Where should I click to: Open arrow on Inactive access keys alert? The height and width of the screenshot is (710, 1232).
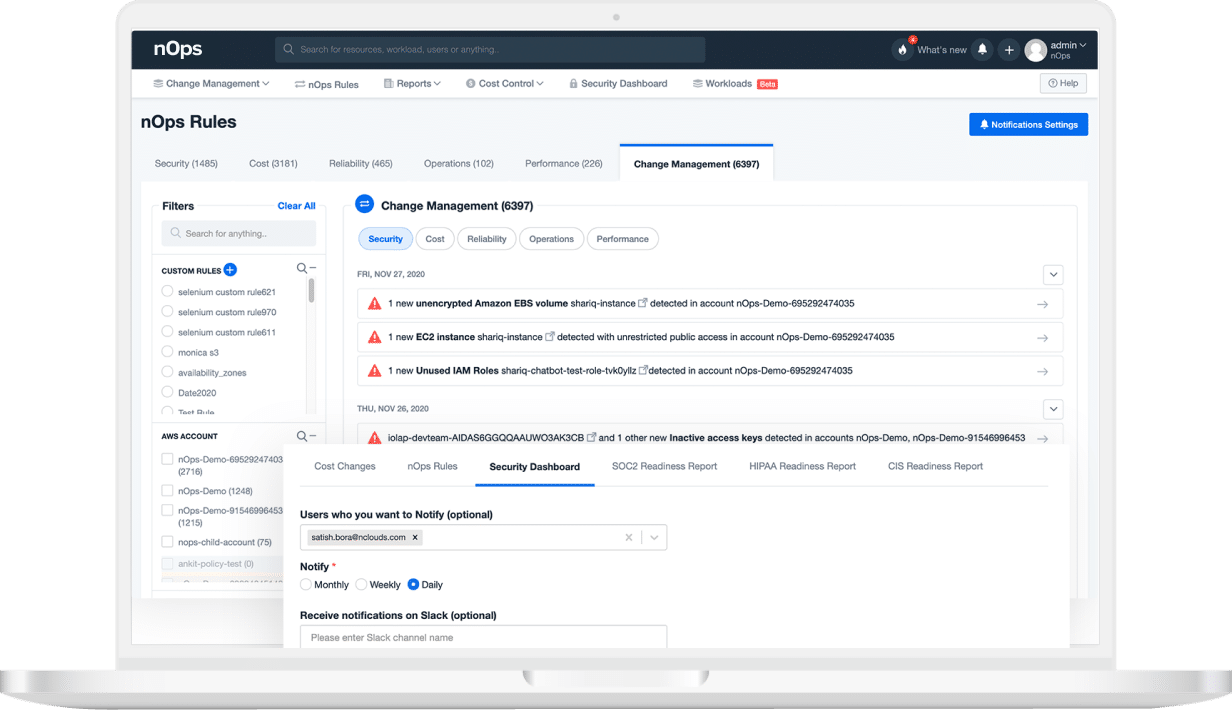coord(1042,438)
